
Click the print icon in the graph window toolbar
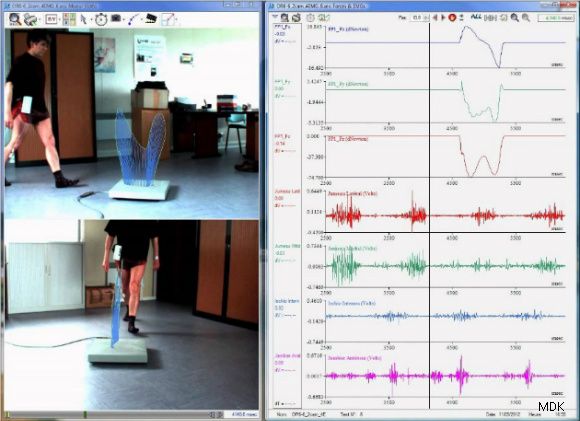click(x=296, y=17)
